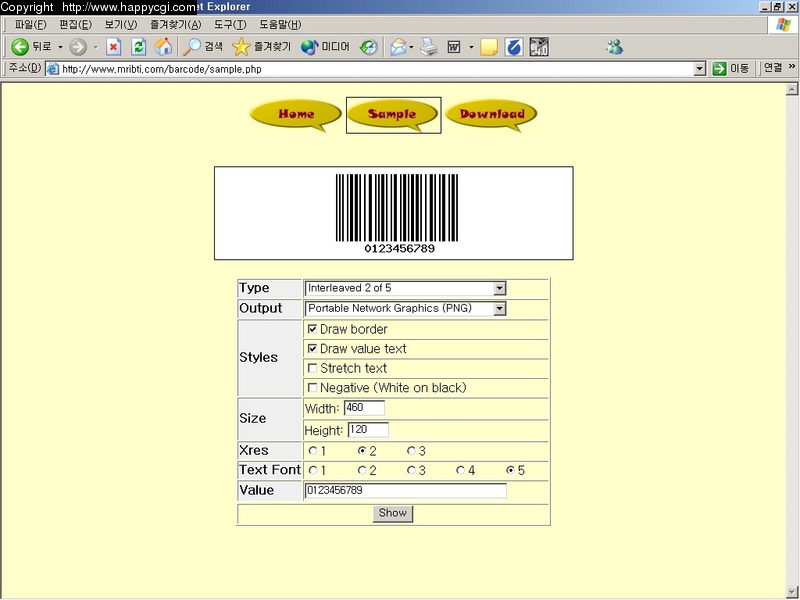Expand the Links (연결) toolbar chevron
Screen dimensions: 800x600
792,67
